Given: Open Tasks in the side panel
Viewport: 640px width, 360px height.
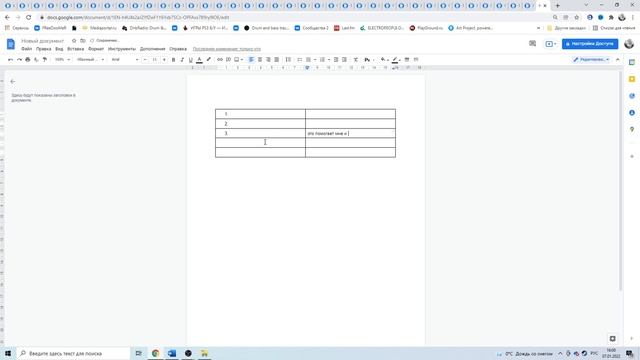Looking at the screenshot, I should click(632, 96).
